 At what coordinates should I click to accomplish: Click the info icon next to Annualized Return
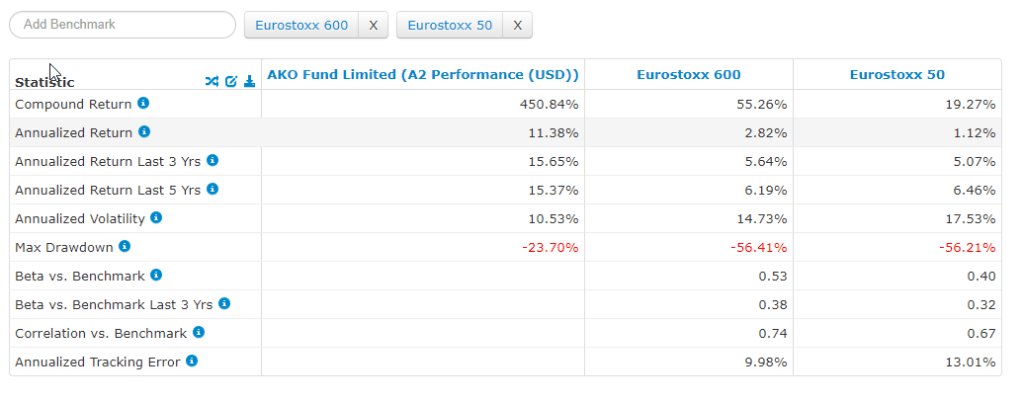144,132
